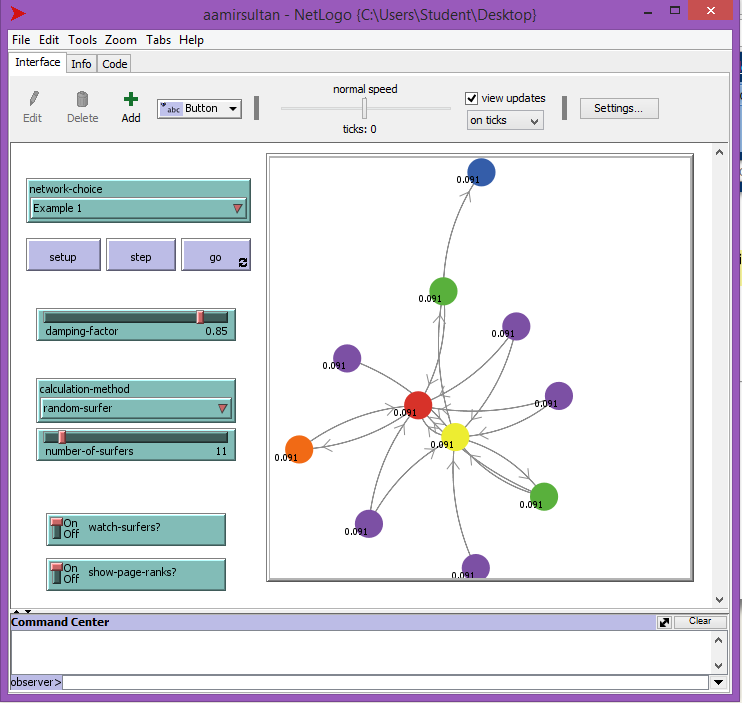Click the red node in the network

(x=418, y=405)
